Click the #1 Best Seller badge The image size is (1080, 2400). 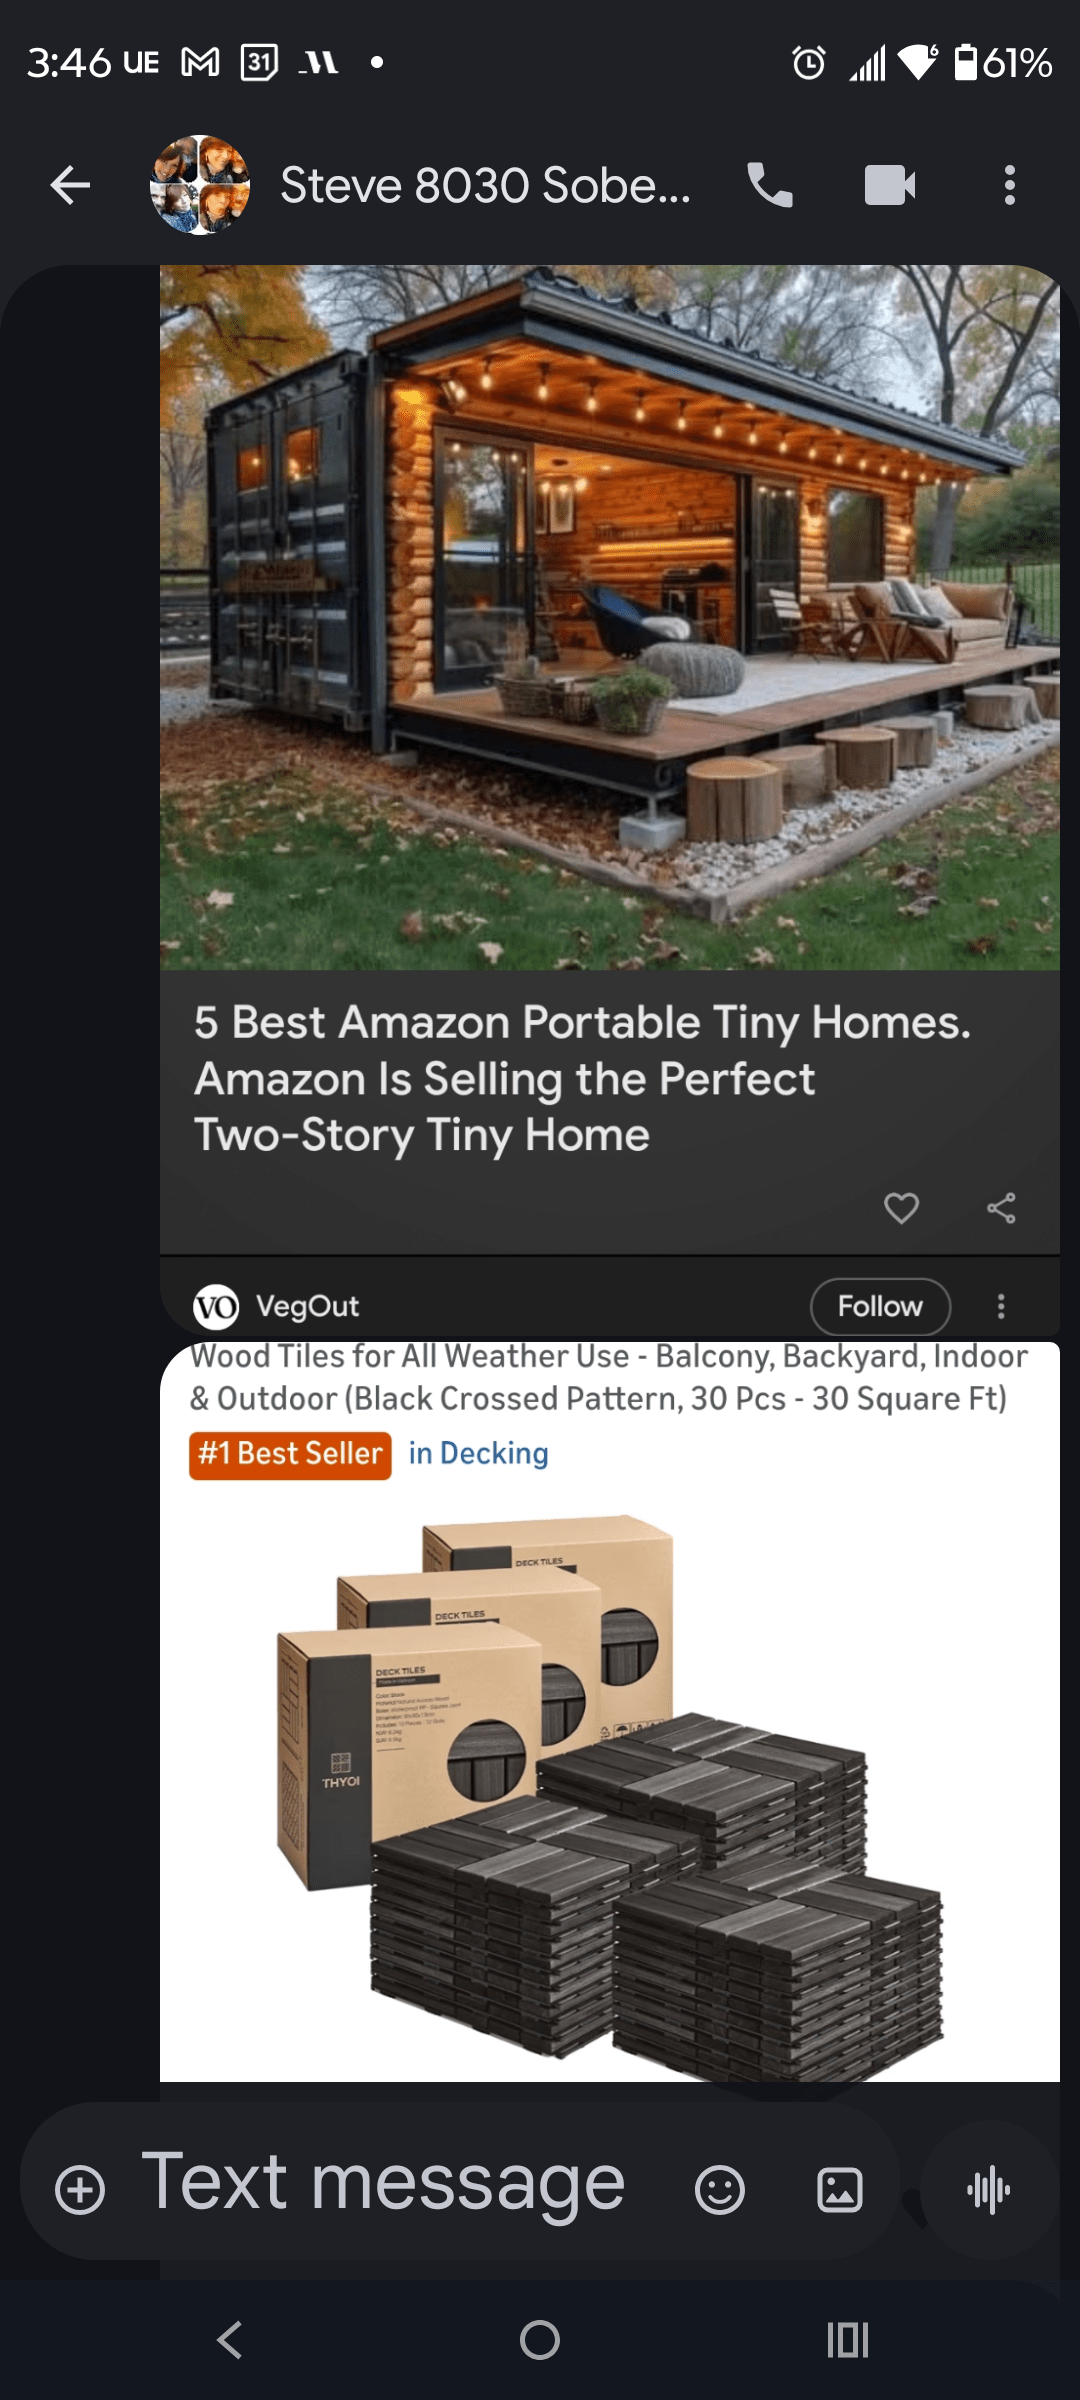290,1454
